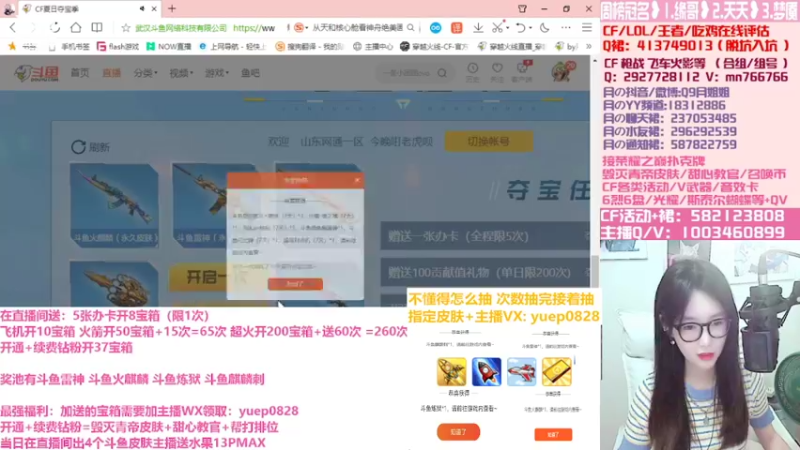Click the search magnifier in the browser search box
This screenshot has width=800, height=450.
tap(411, 28)
